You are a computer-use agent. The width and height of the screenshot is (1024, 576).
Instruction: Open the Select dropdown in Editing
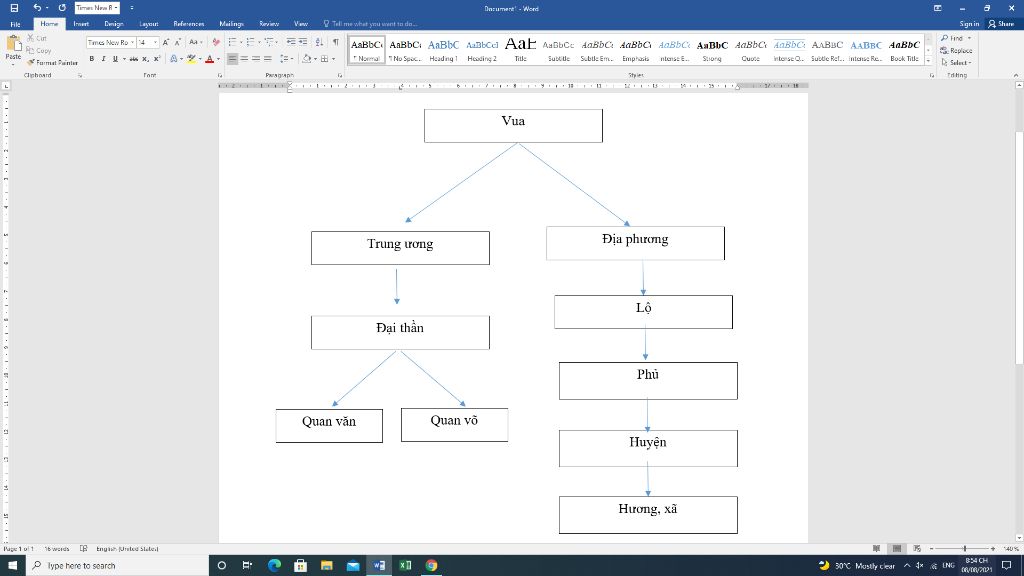(x=957, y=63)
